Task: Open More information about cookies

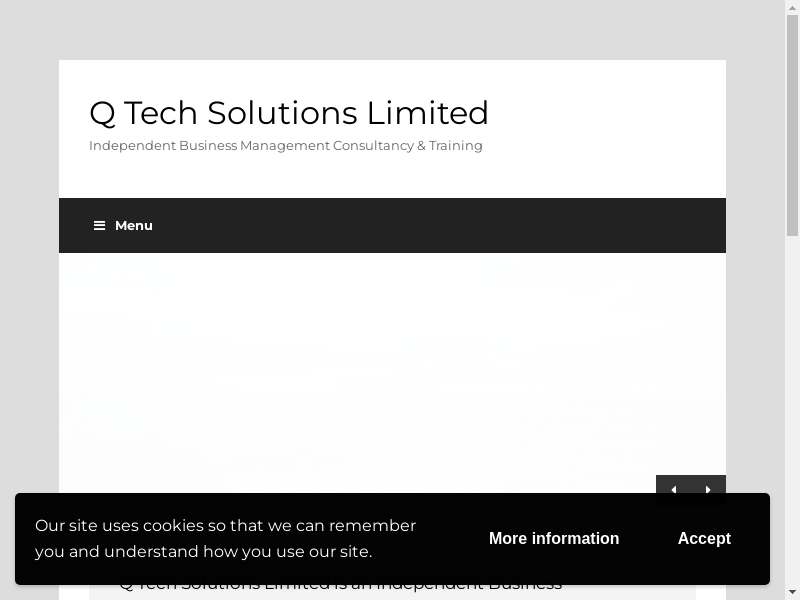Action: tap(553, 538)
